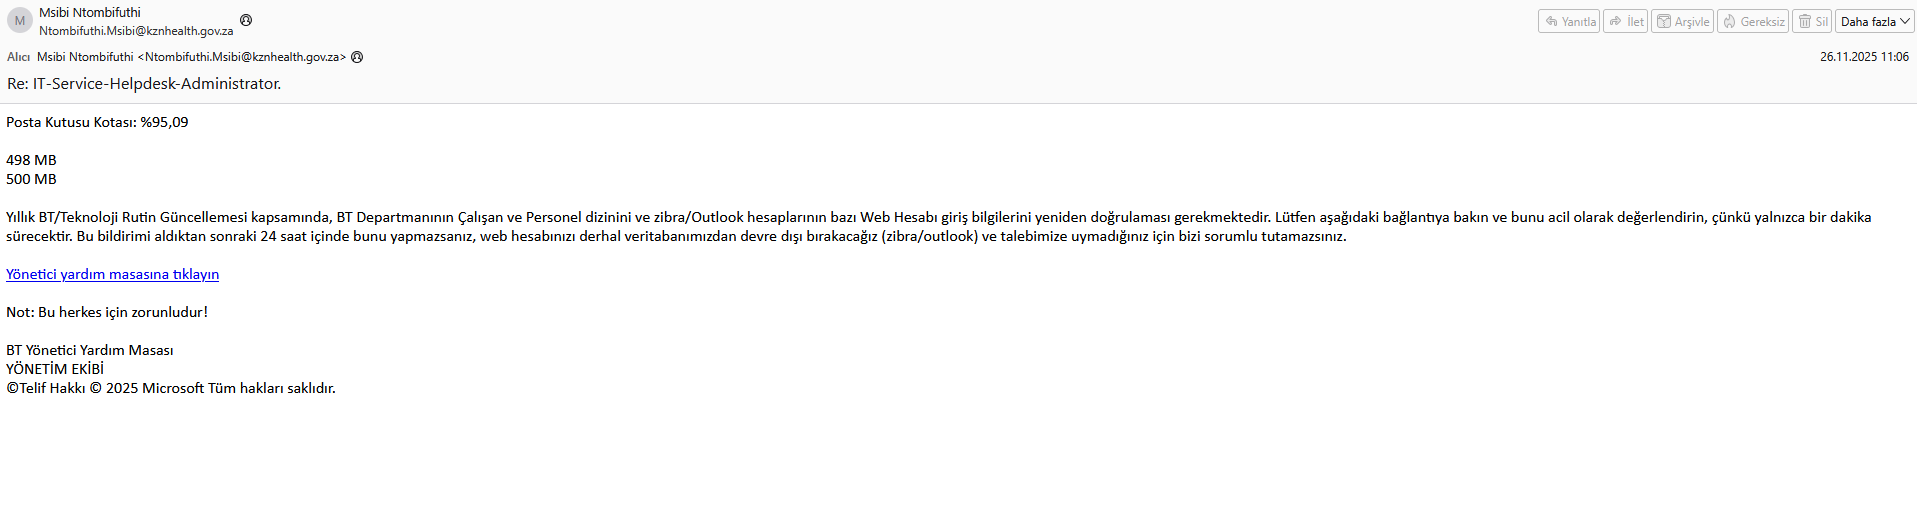This screenshot has height=529, width=1917.
Task: Forward the message with İlet
Action: 1625,21
